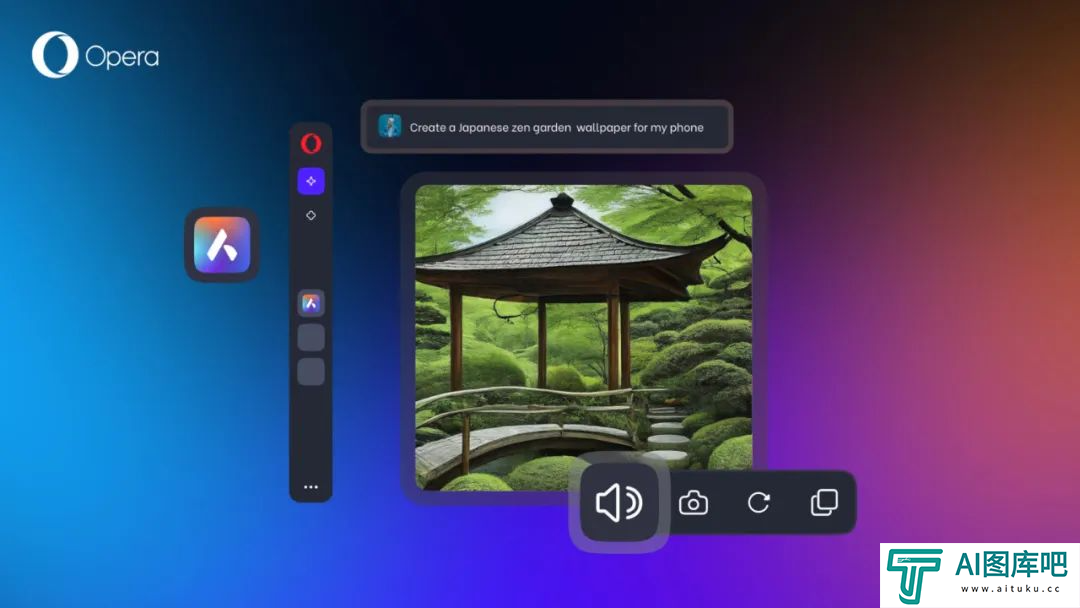Click the zen garden prompt text field
1080x608 pixels.
pos(547,127)
